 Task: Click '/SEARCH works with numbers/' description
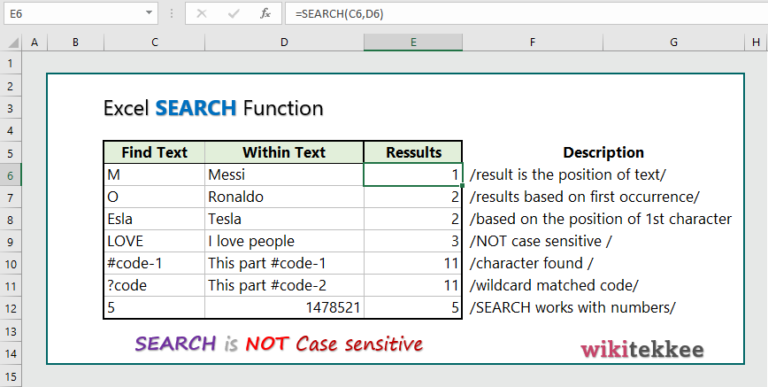(x=573, y=308)
